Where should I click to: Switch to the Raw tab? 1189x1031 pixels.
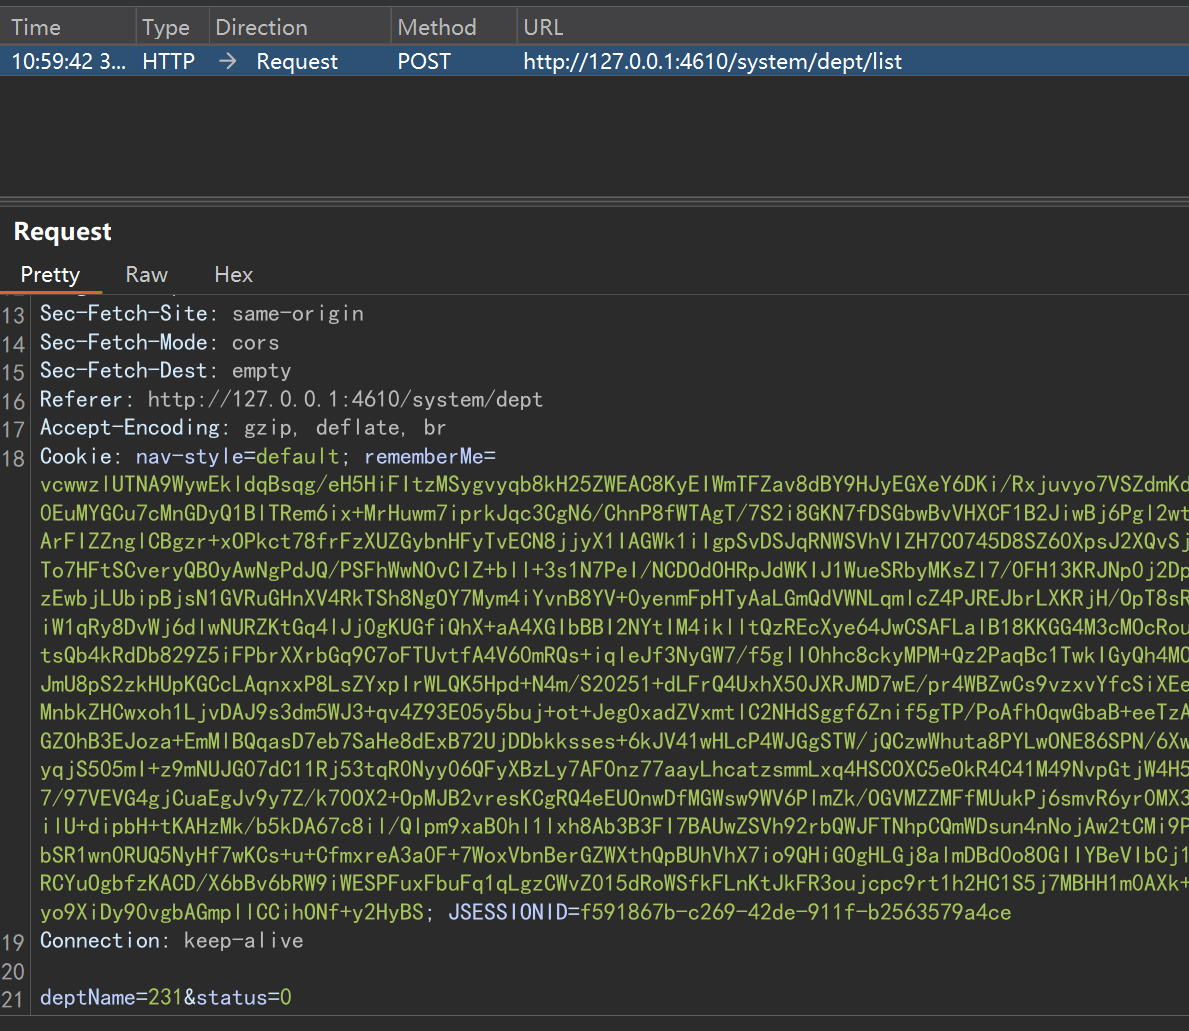click(146, 274)
